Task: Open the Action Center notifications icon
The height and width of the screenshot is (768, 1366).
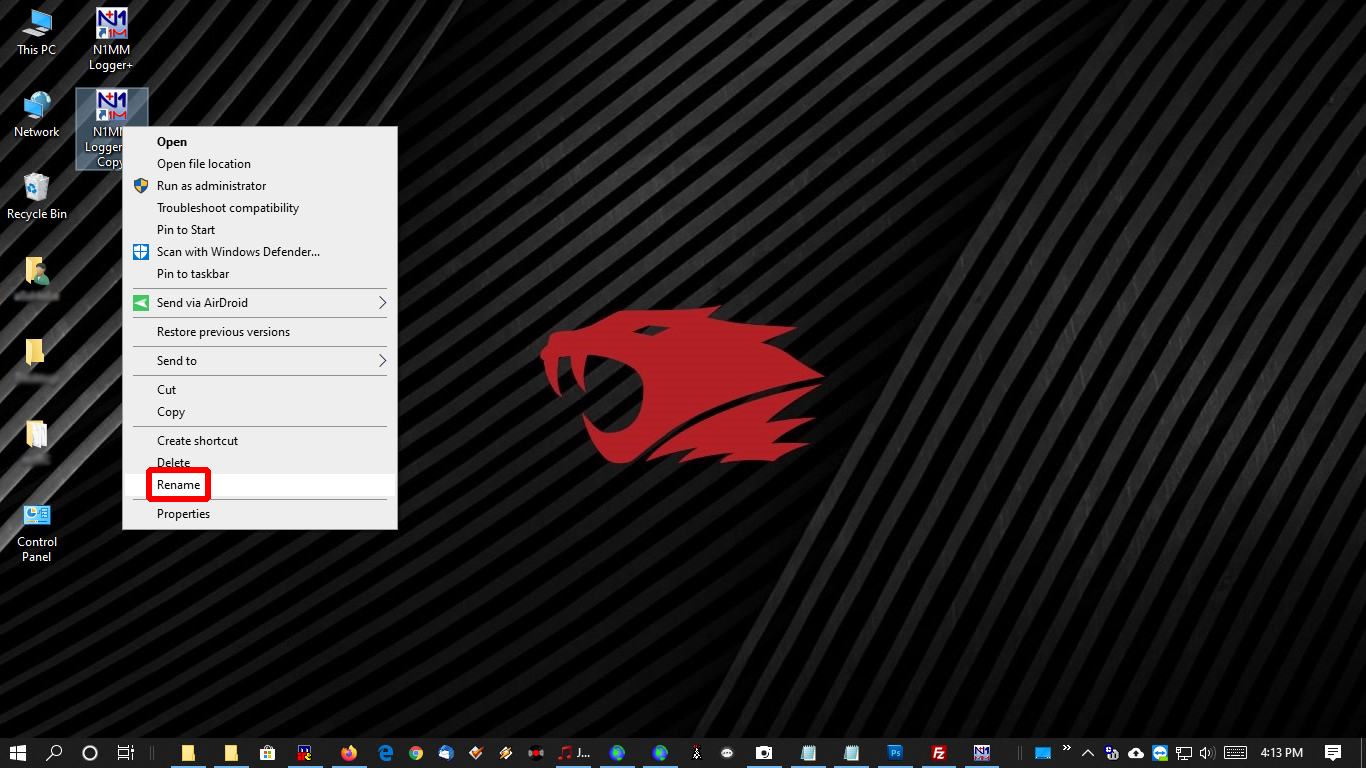Action: tap(1333, 753)
